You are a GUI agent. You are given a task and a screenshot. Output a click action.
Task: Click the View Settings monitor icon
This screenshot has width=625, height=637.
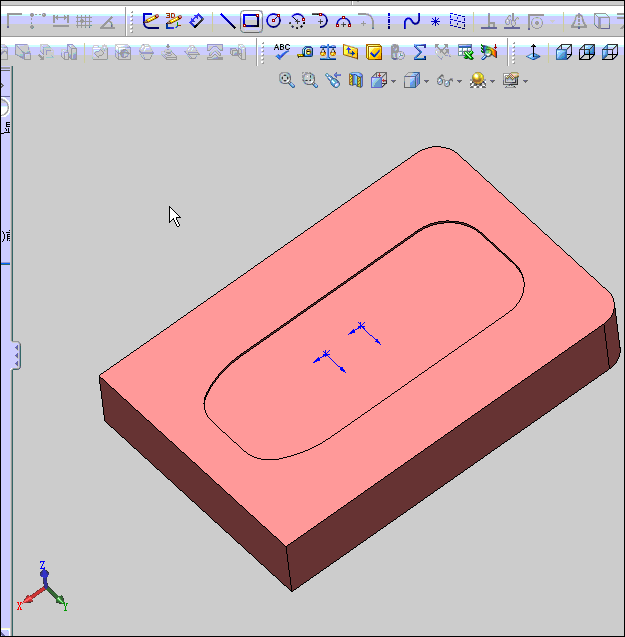511,80
